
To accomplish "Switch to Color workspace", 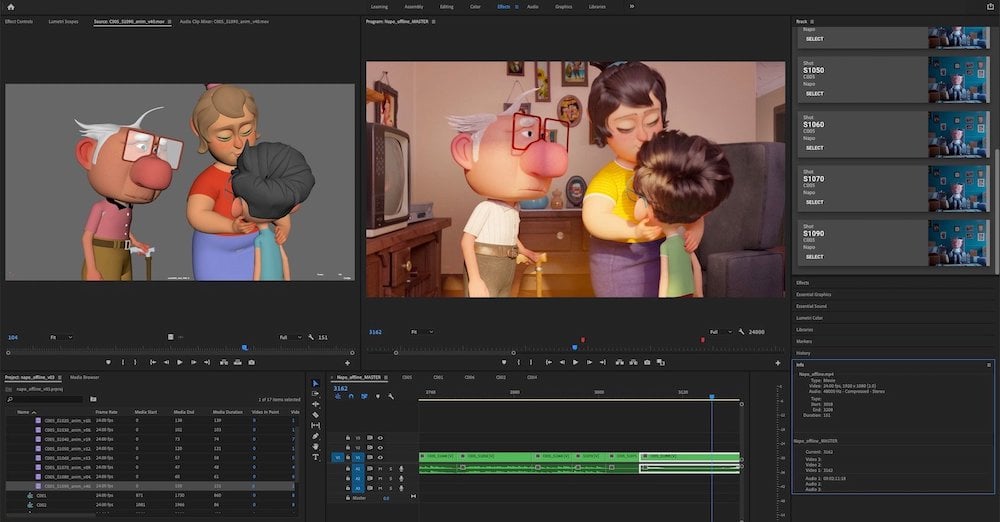I will (475, 7).
